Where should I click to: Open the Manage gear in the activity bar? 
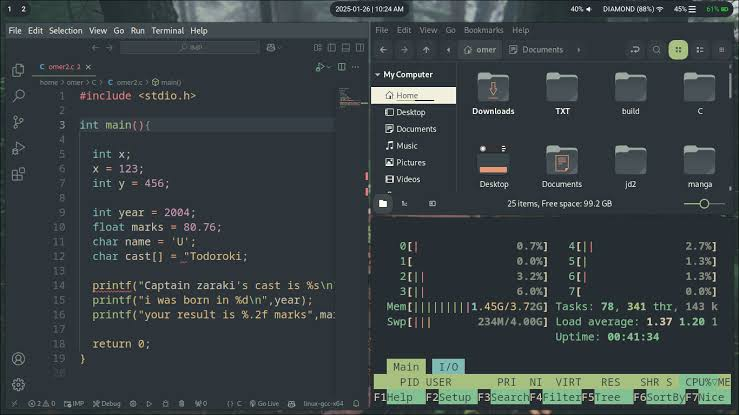pyautogui.click(x=18, y=385)
